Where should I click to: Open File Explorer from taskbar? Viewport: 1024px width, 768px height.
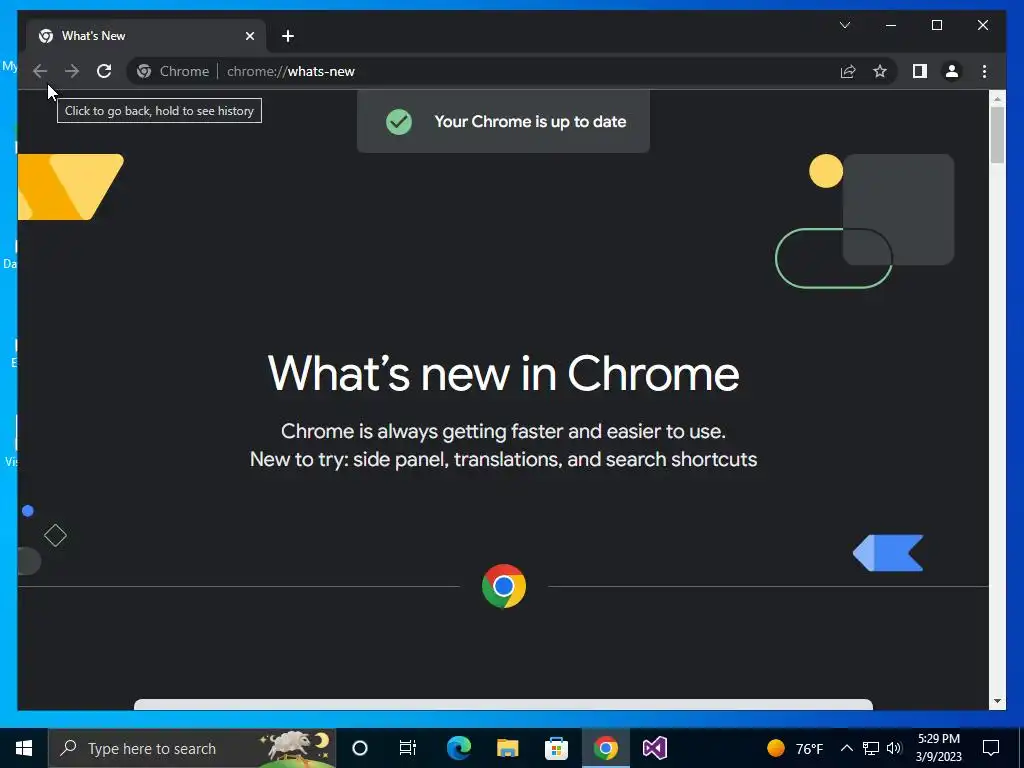(507, 748)
